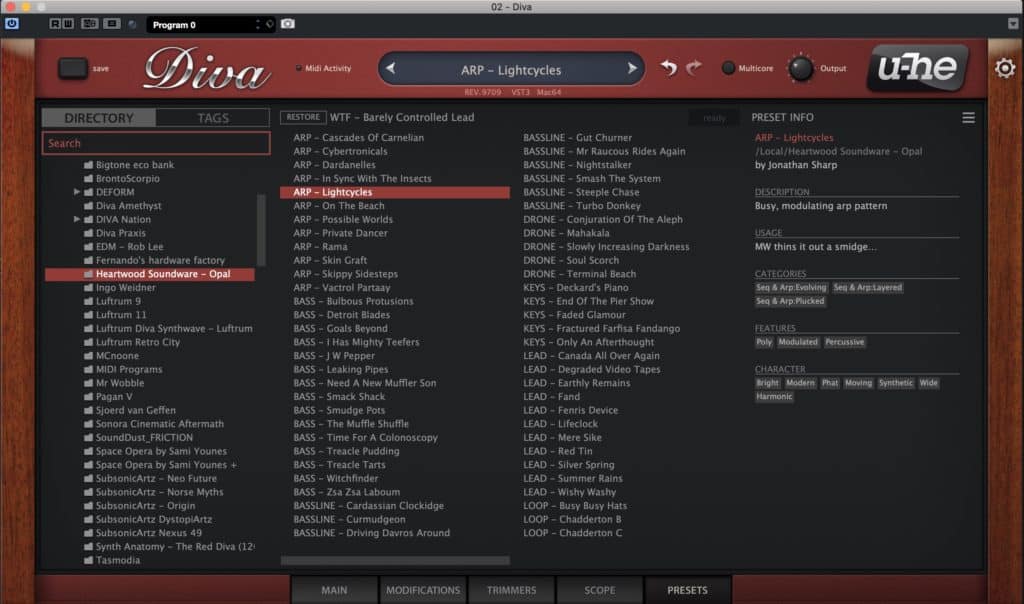
Task: Open the PRESET INFO hamburger menu
Action: (968, 117)
